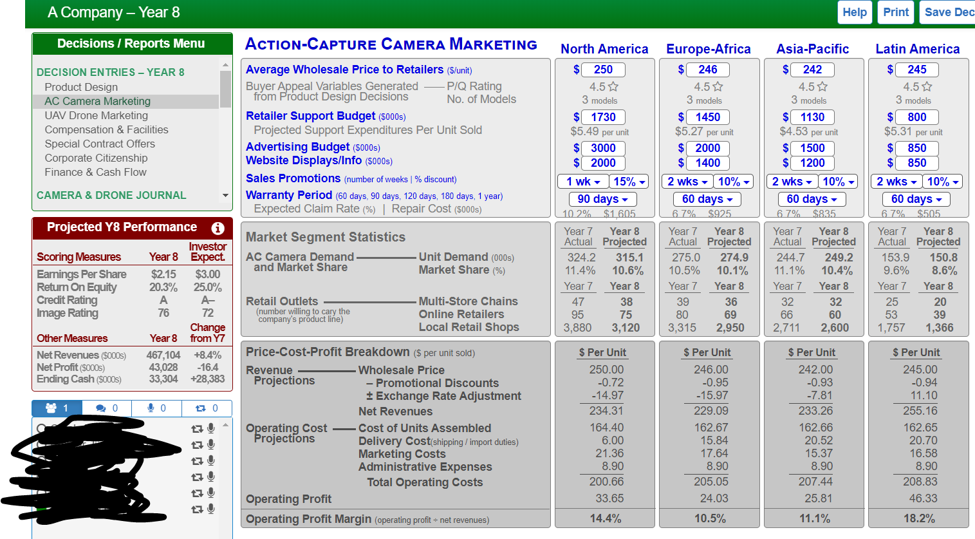Open Compensation & Facilities menu entry
The height and width of the screenshot is (539, 975).
coord(106,130)
